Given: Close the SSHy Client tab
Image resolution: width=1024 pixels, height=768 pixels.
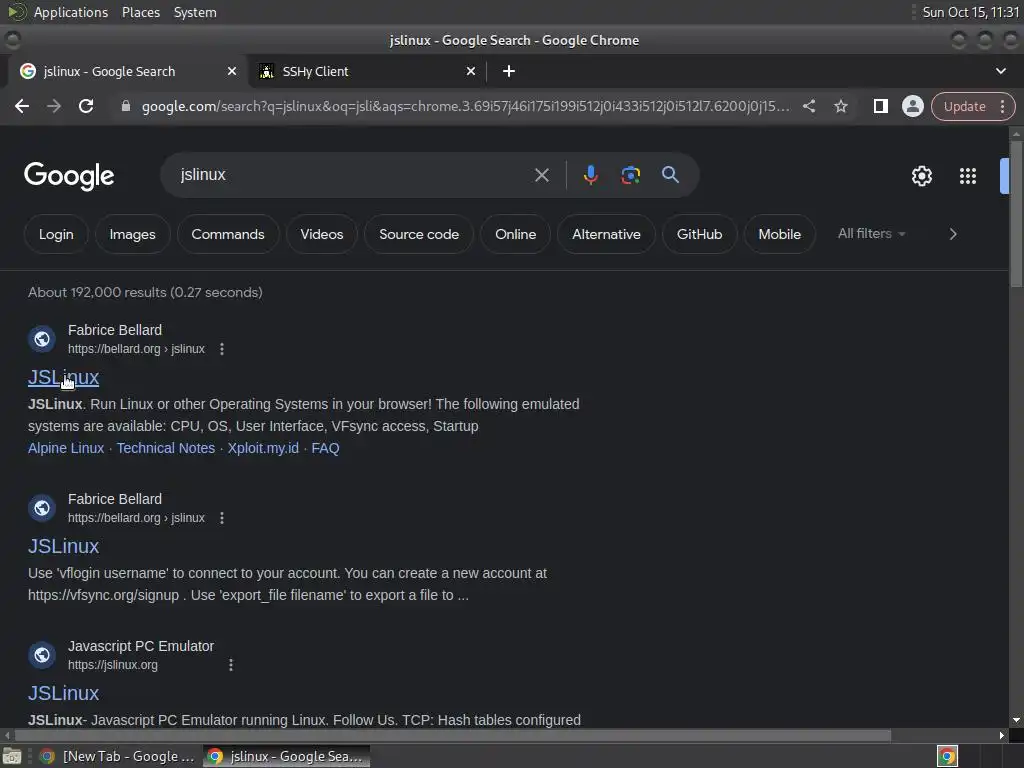Looking at the screenshot, I should 471,71.
